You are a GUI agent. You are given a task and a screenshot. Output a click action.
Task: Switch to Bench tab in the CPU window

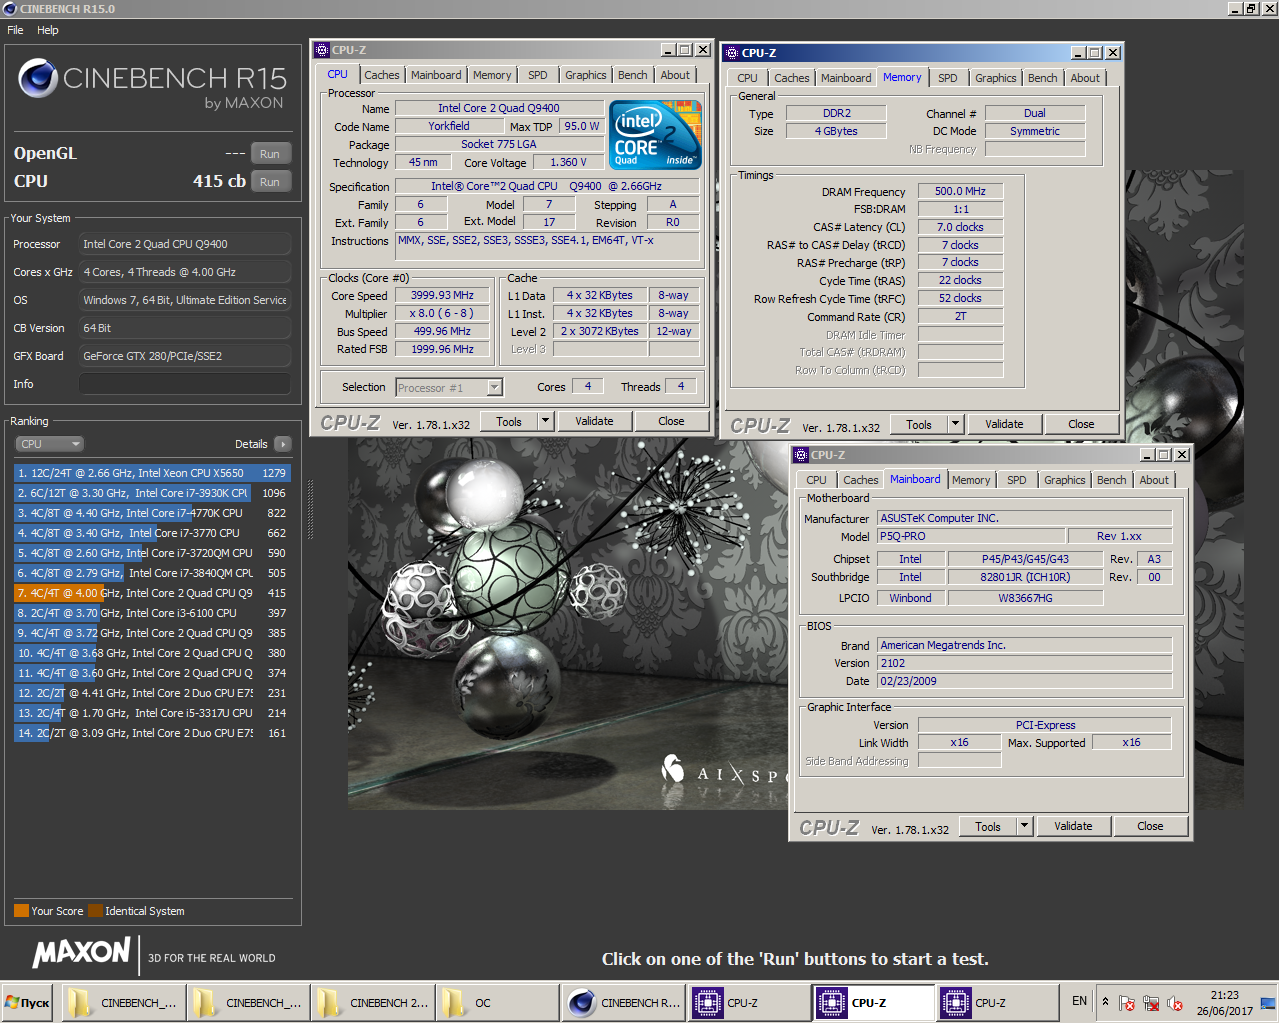coord(632,75)
